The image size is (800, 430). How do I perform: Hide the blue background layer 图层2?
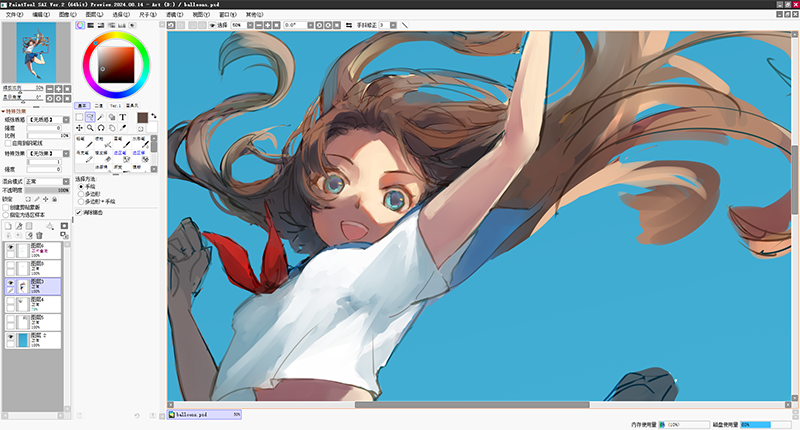10,337
